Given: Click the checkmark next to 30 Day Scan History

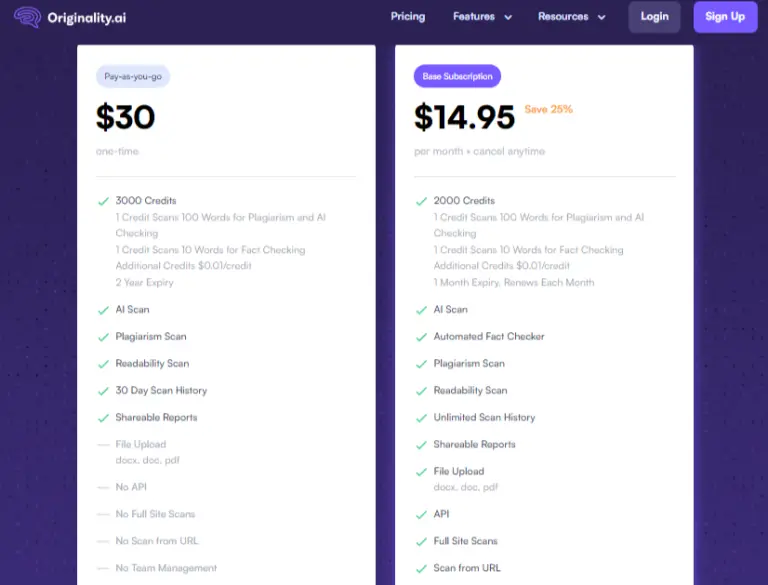Looking at the screenshot, I should [103, 391].
